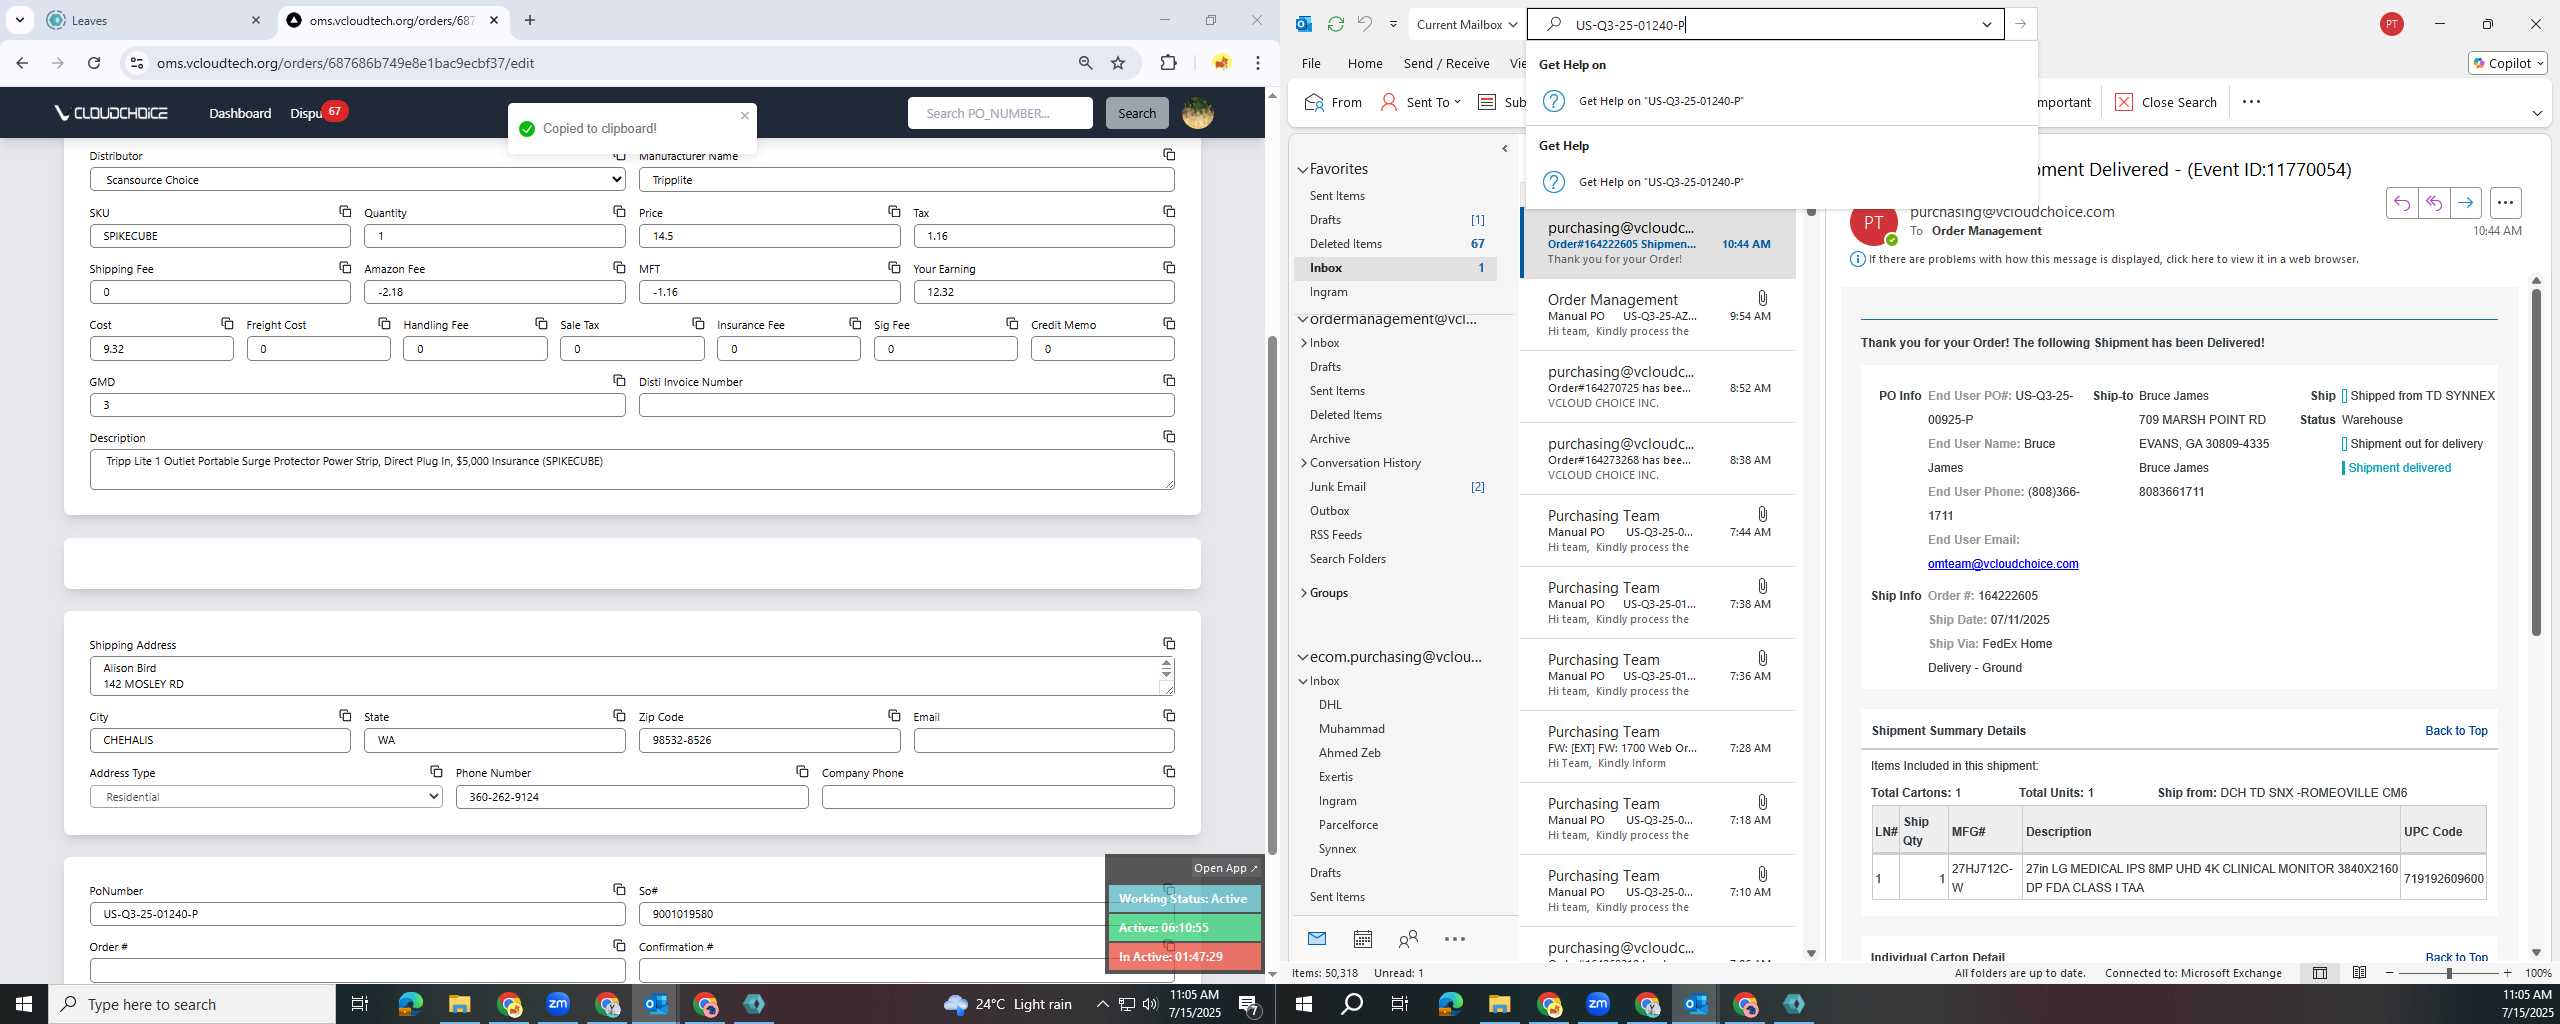2560x1024 pixels.
Task: Copy the Tax field value
Action: 1169,211
